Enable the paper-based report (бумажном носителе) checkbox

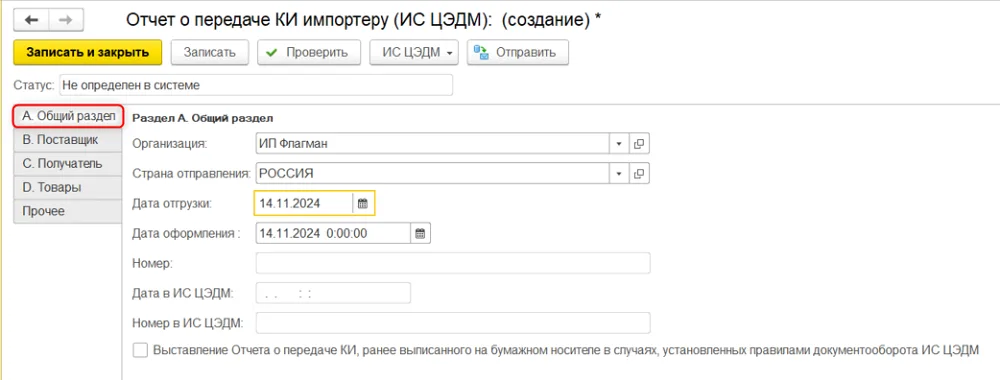[139, 350]
